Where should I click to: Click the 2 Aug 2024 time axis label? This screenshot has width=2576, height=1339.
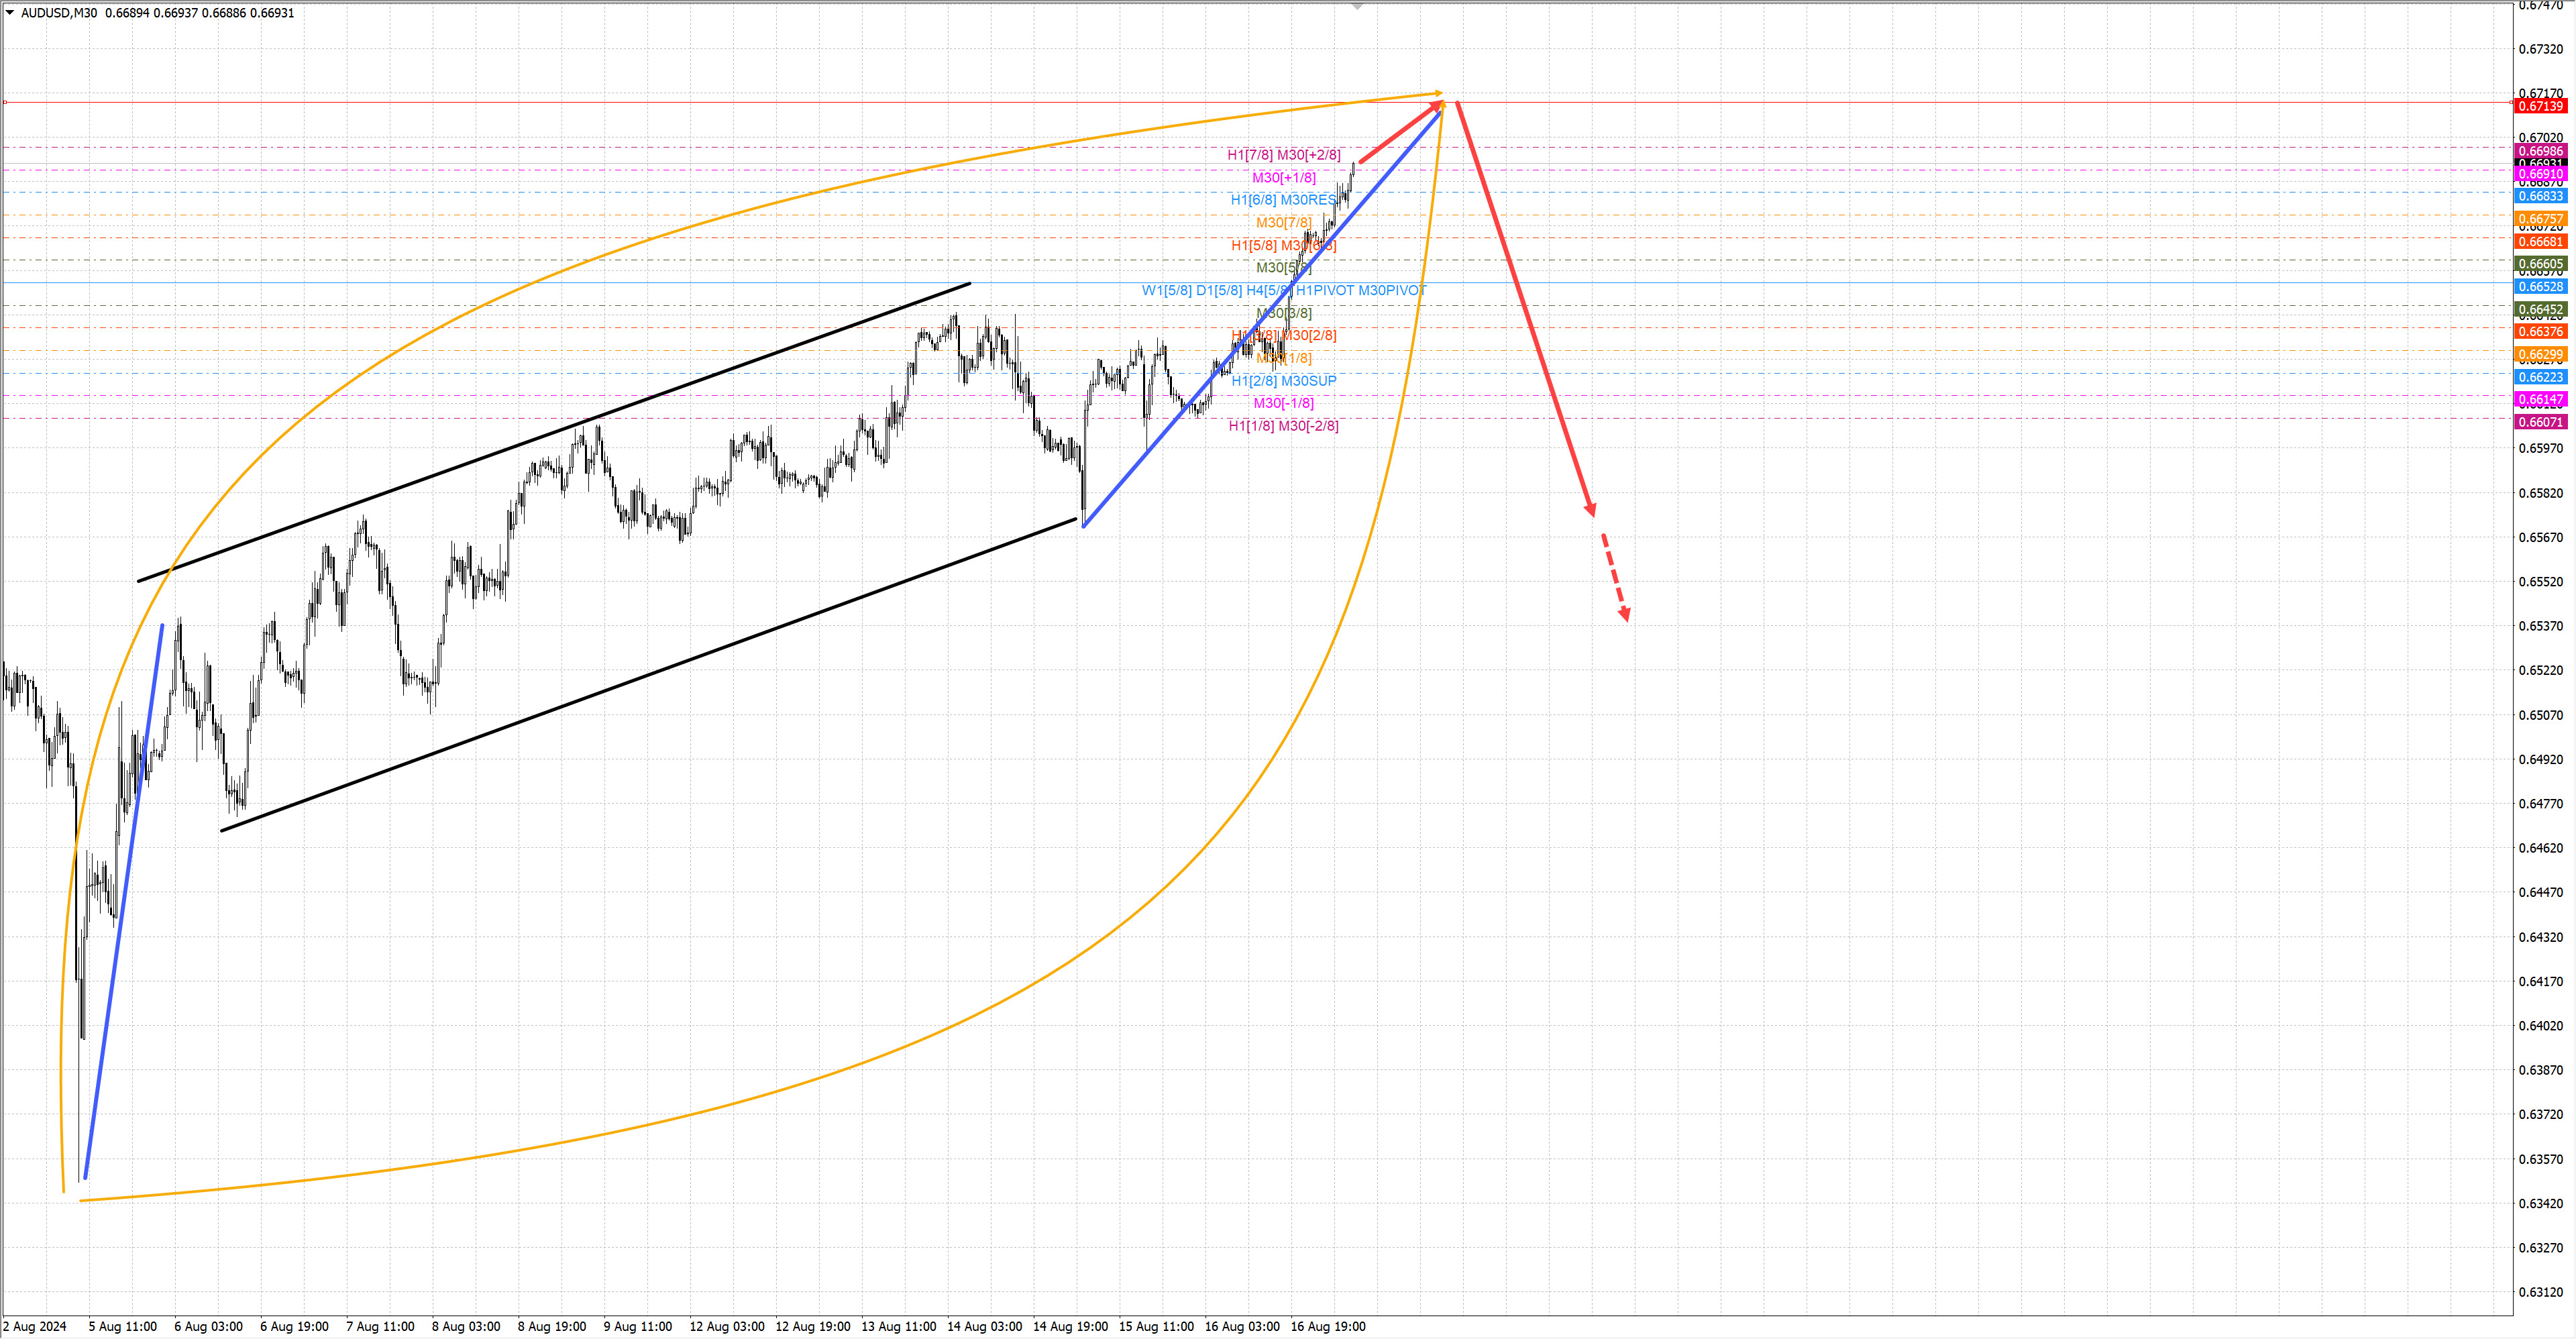(35, 1326)
